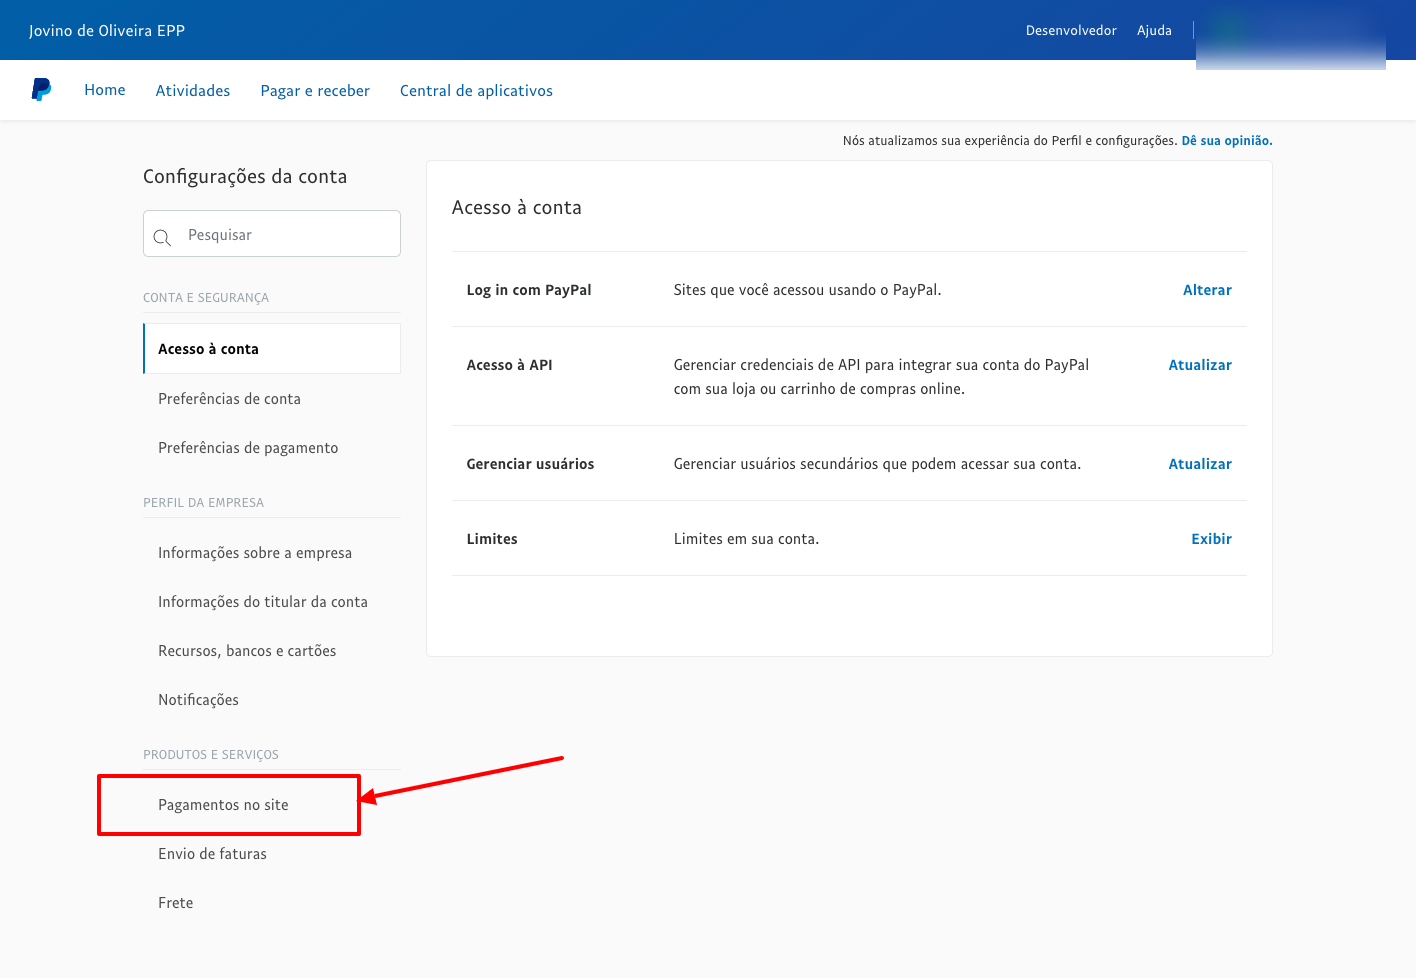Open Central de aplicativos
The width and height of the screenshot is (1416, 978).
pyautogui.click(x=476, y=91)
